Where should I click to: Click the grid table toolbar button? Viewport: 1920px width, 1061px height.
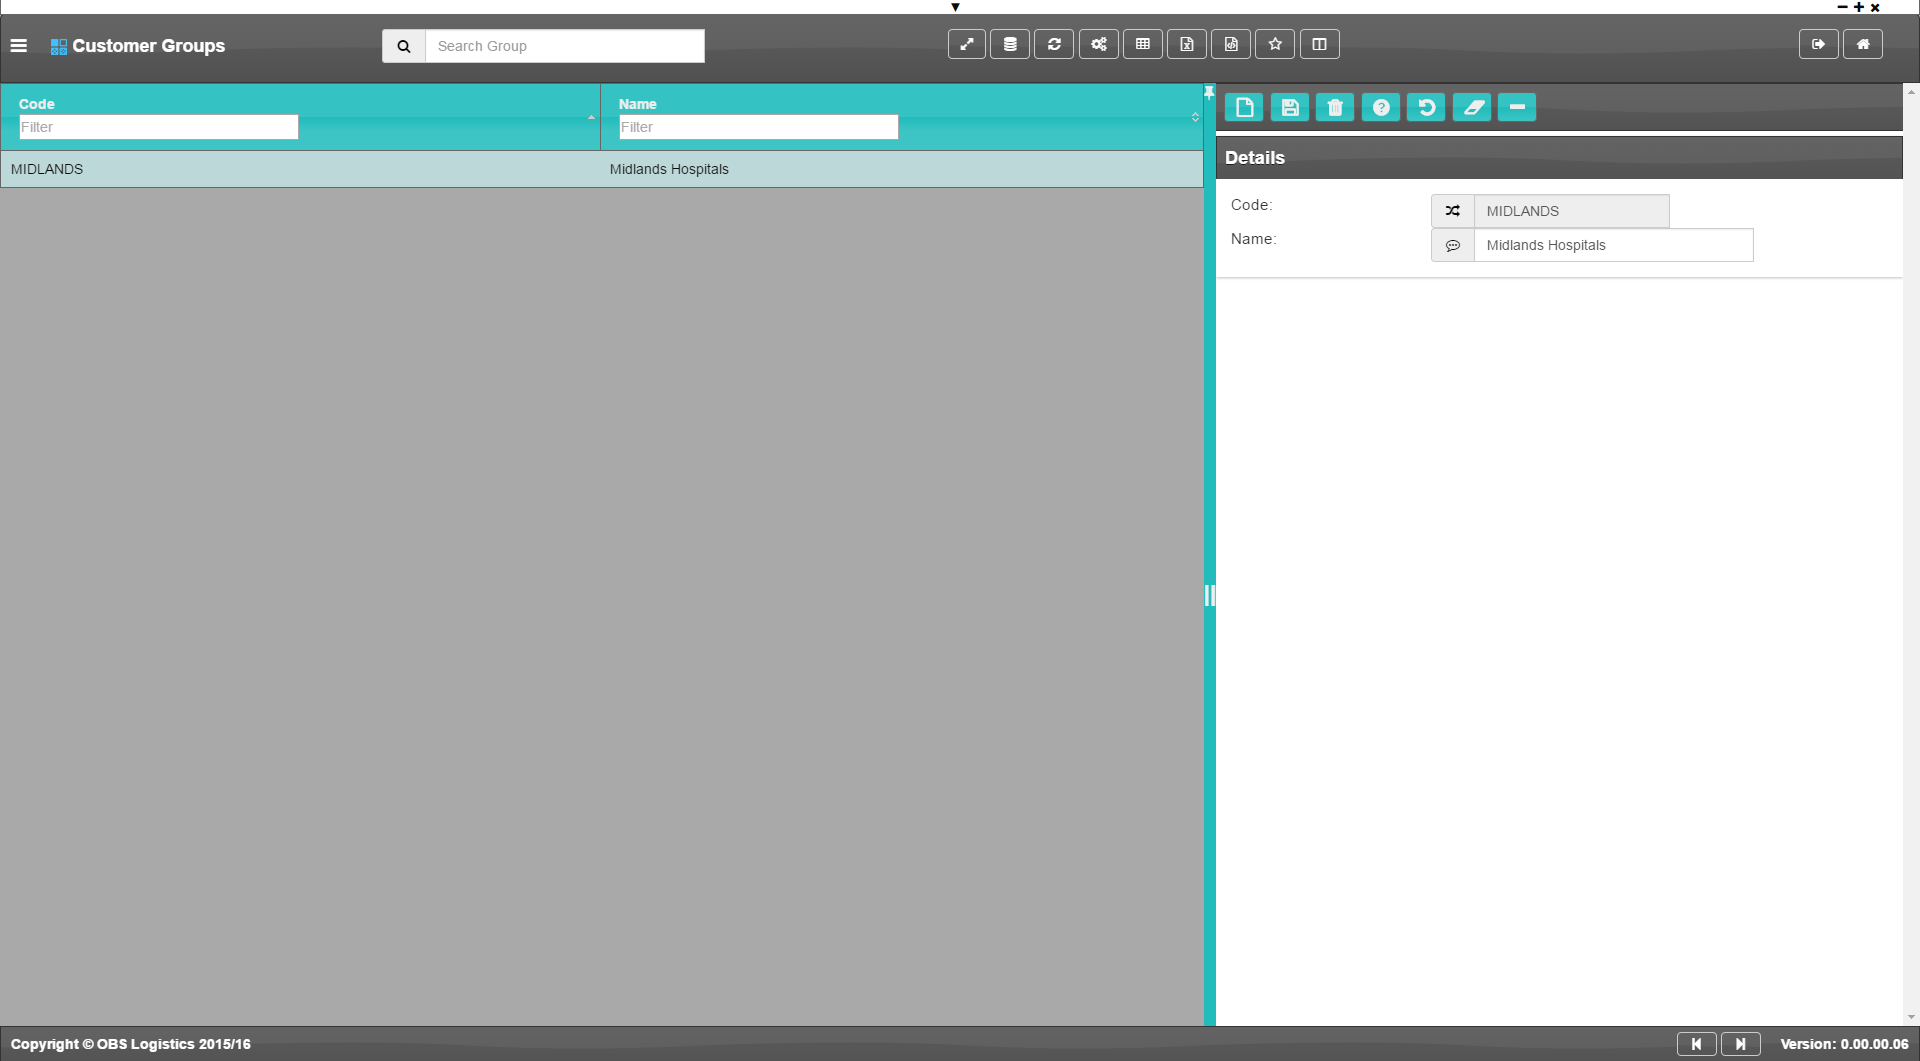tap(1143, 44)
